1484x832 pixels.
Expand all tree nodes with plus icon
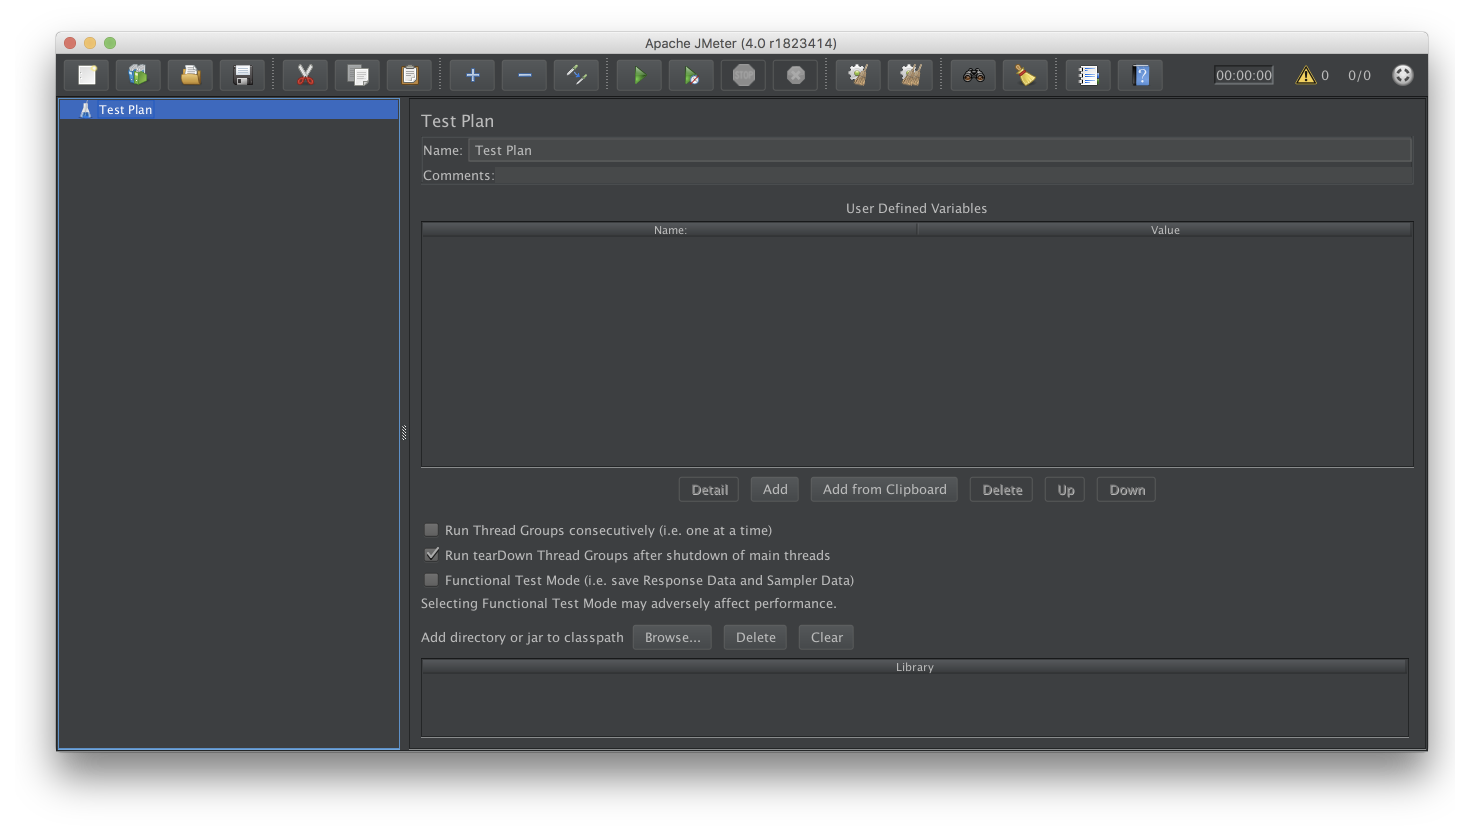coord(472,75)
